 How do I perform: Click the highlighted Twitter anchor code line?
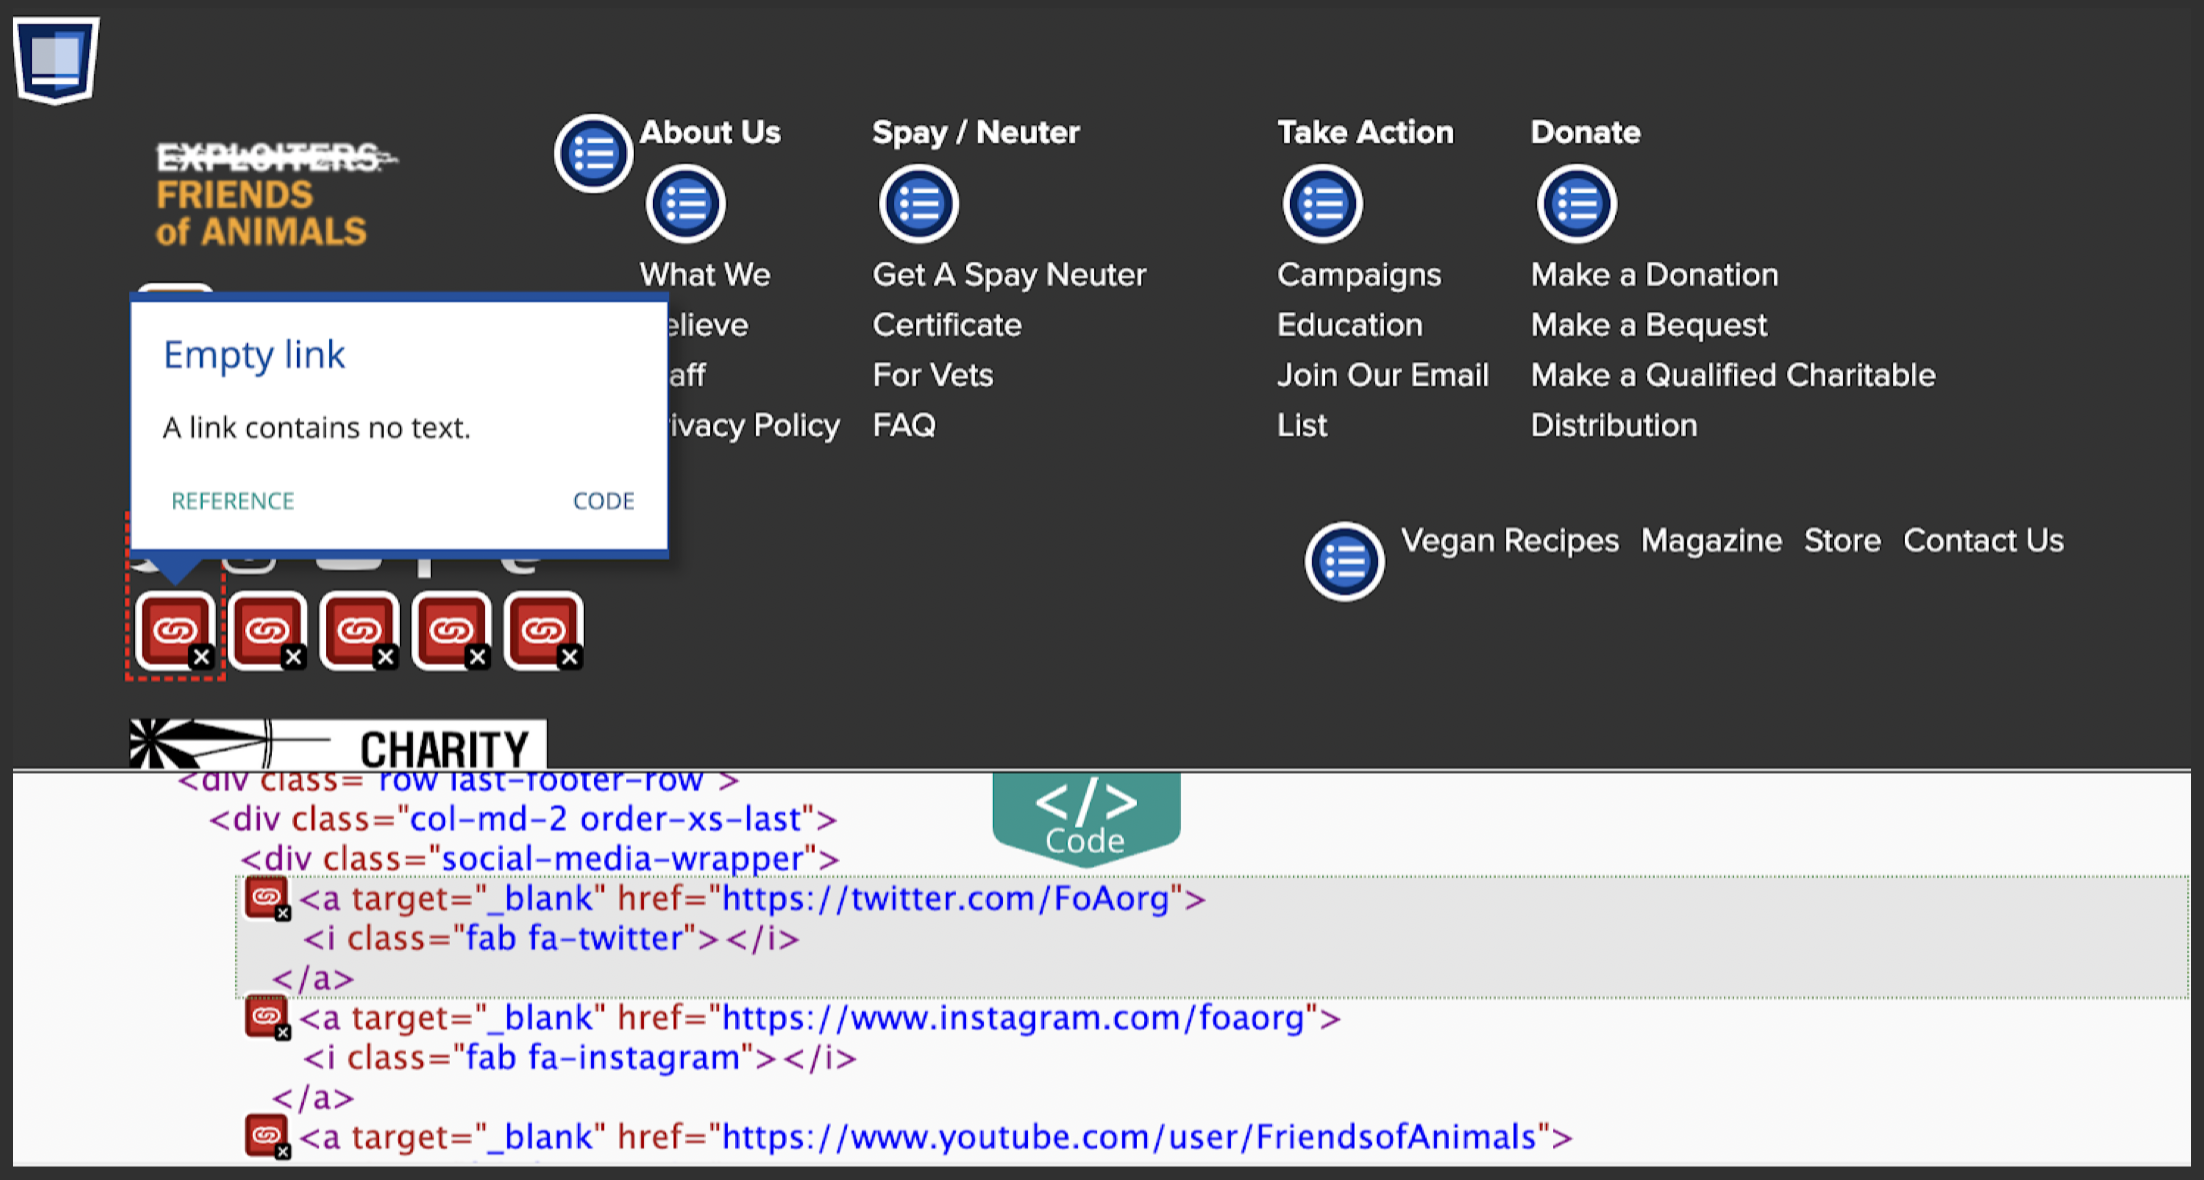pyautogui.click(x=750, y=897)
